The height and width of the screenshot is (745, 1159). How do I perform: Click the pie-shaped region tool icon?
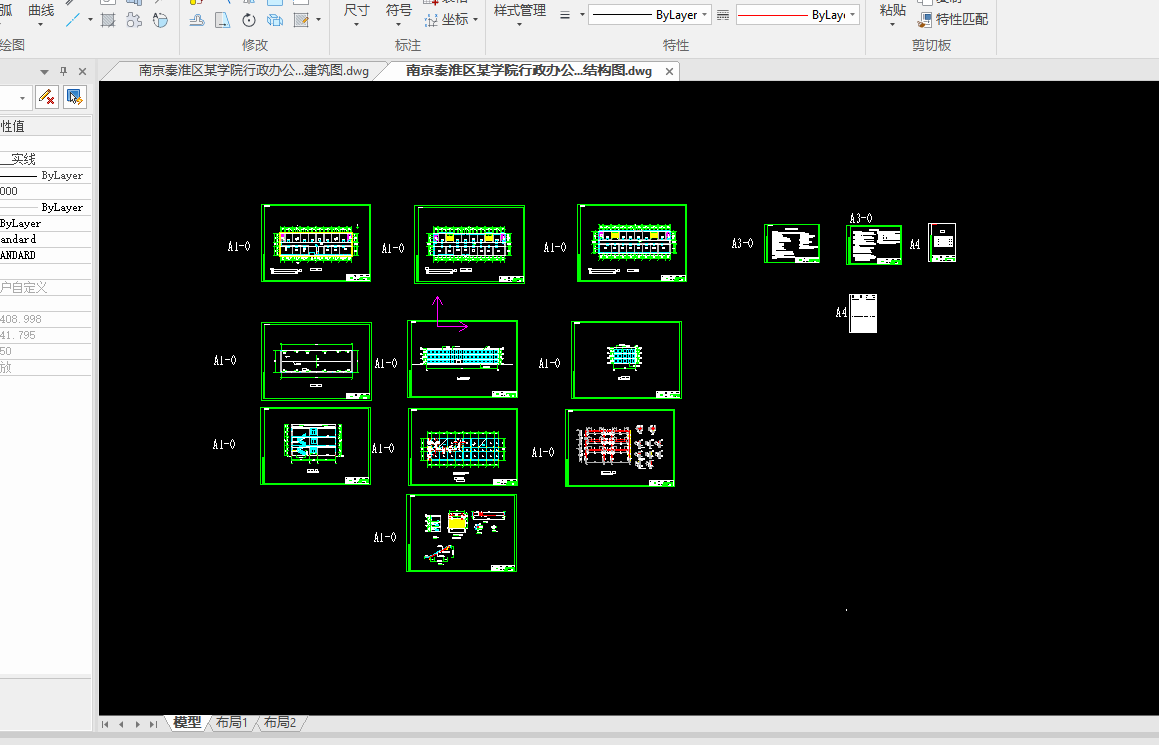point(160,20)
